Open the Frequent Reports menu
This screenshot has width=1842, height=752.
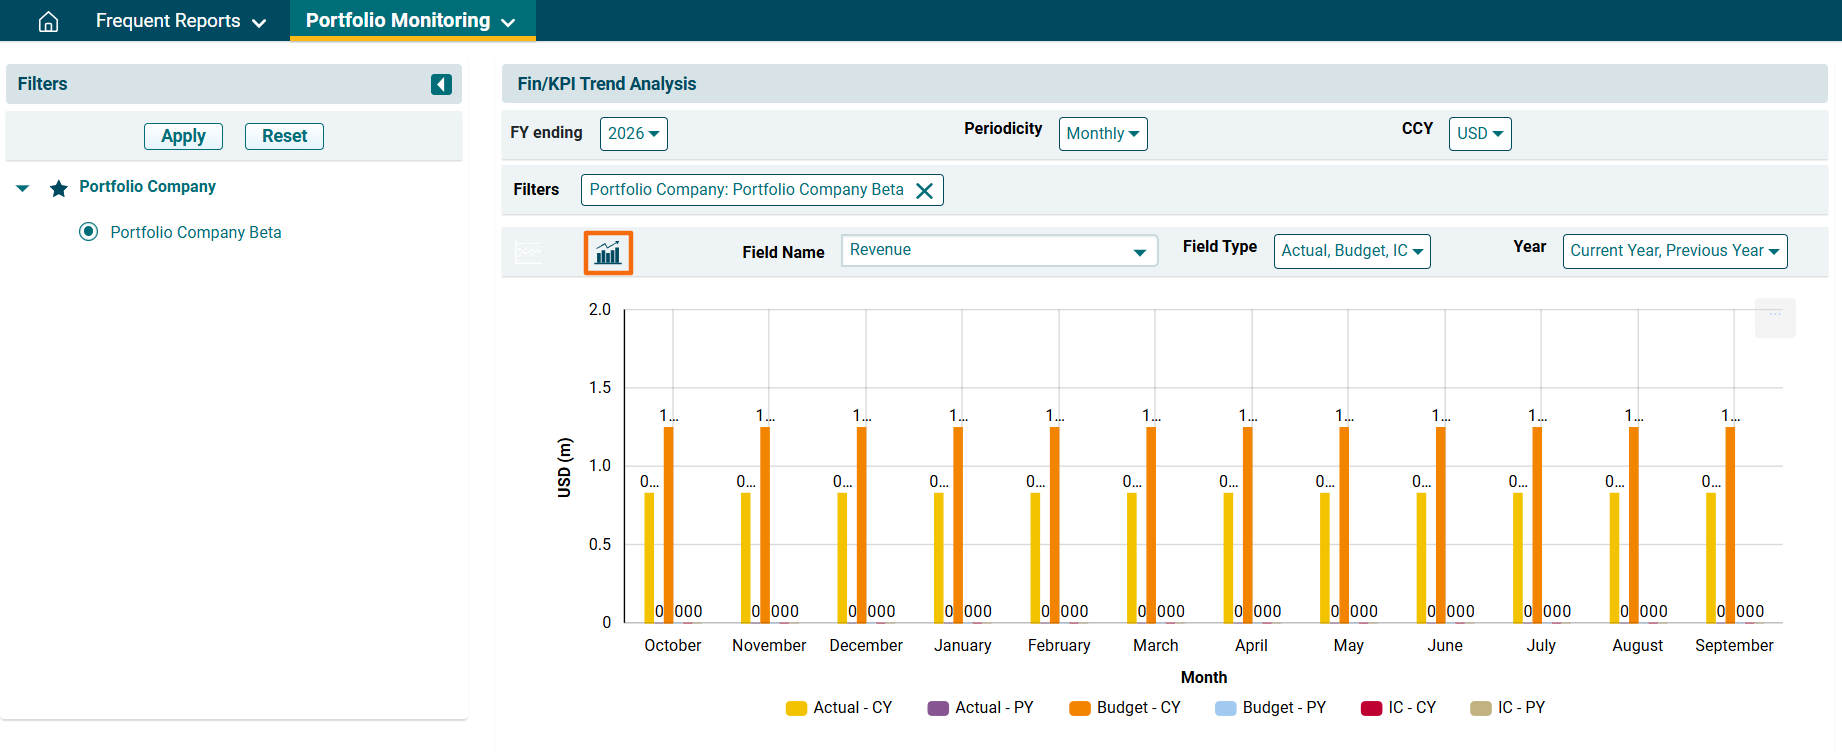180,21
